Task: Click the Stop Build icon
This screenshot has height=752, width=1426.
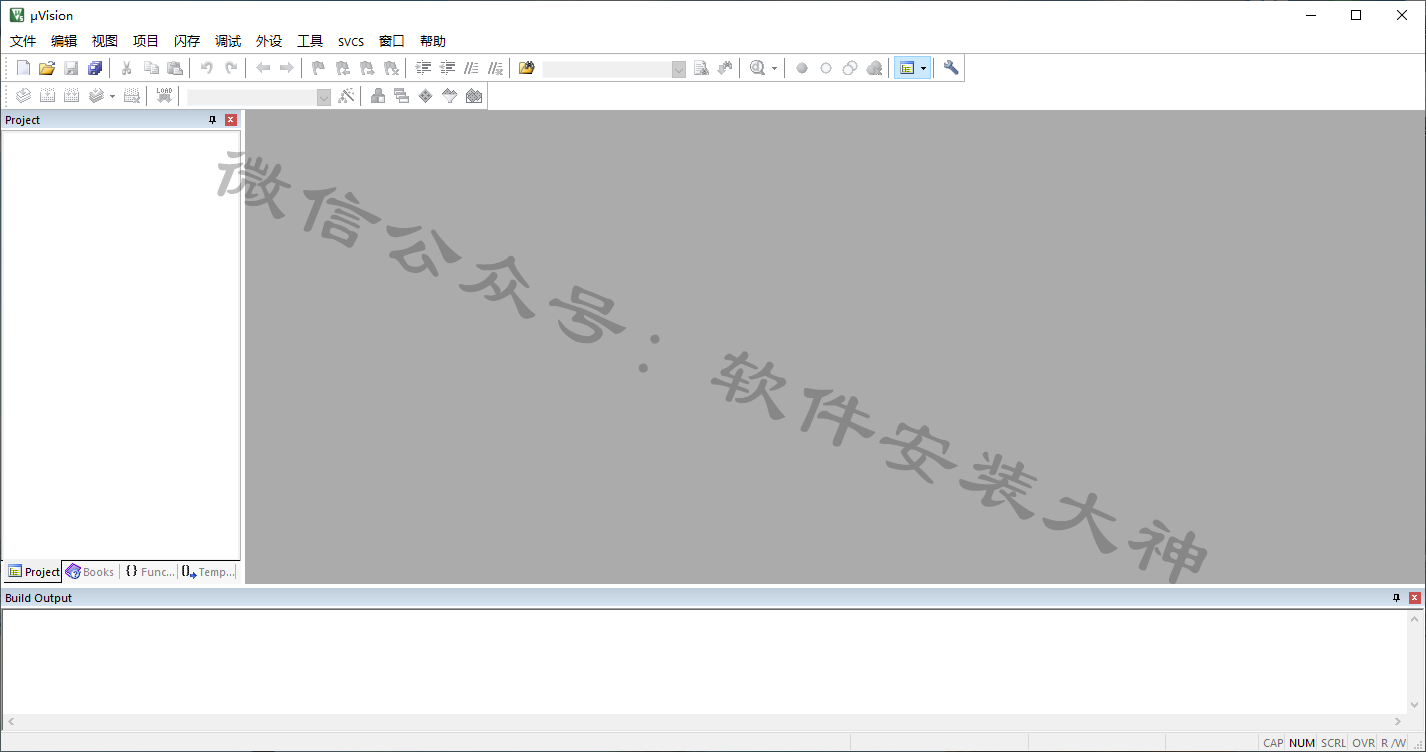Action: coord(131,96)
